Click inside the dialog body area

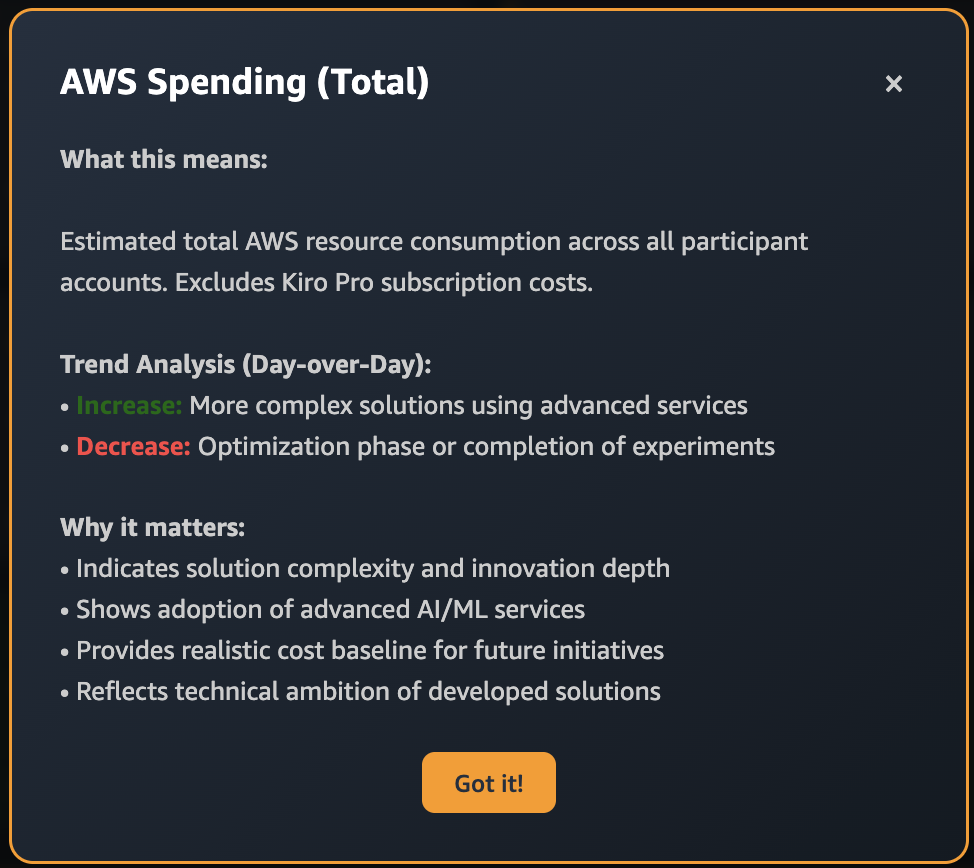tap(487, 470)
